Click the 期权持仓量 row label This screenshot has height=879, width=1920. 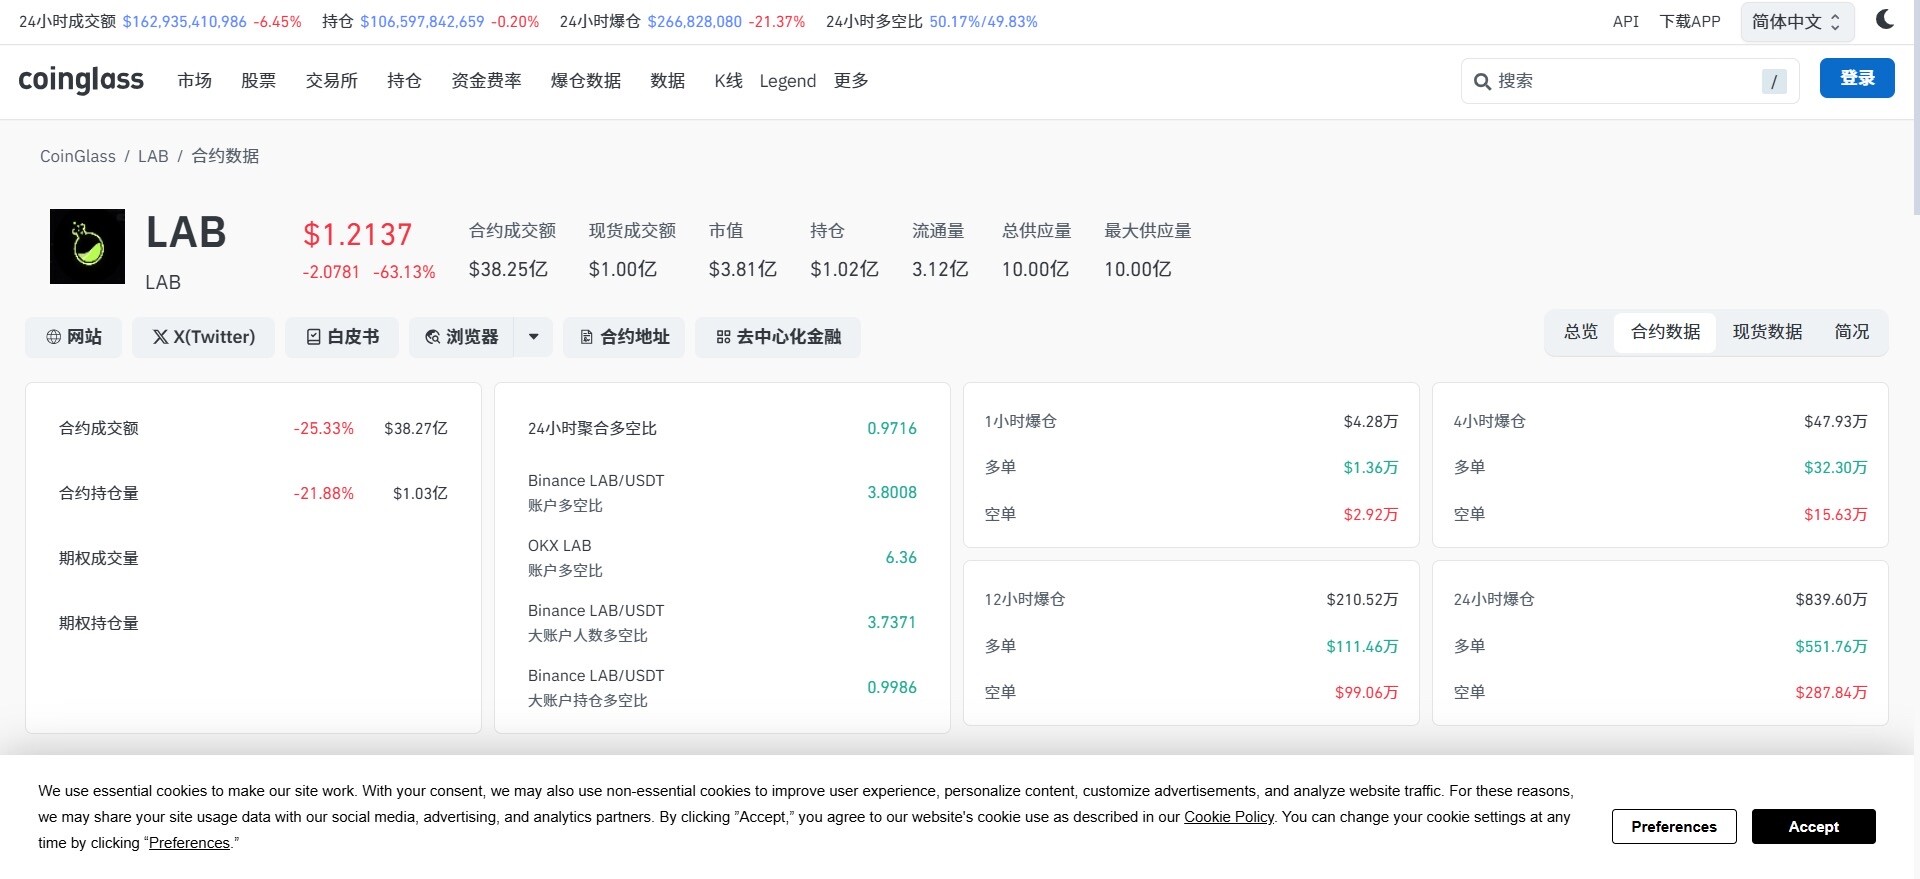(x=99, y=623)
